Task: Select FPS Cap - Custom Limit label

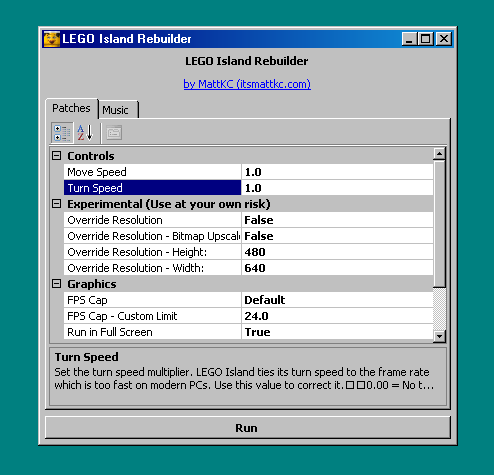Action: coord(152,316)
